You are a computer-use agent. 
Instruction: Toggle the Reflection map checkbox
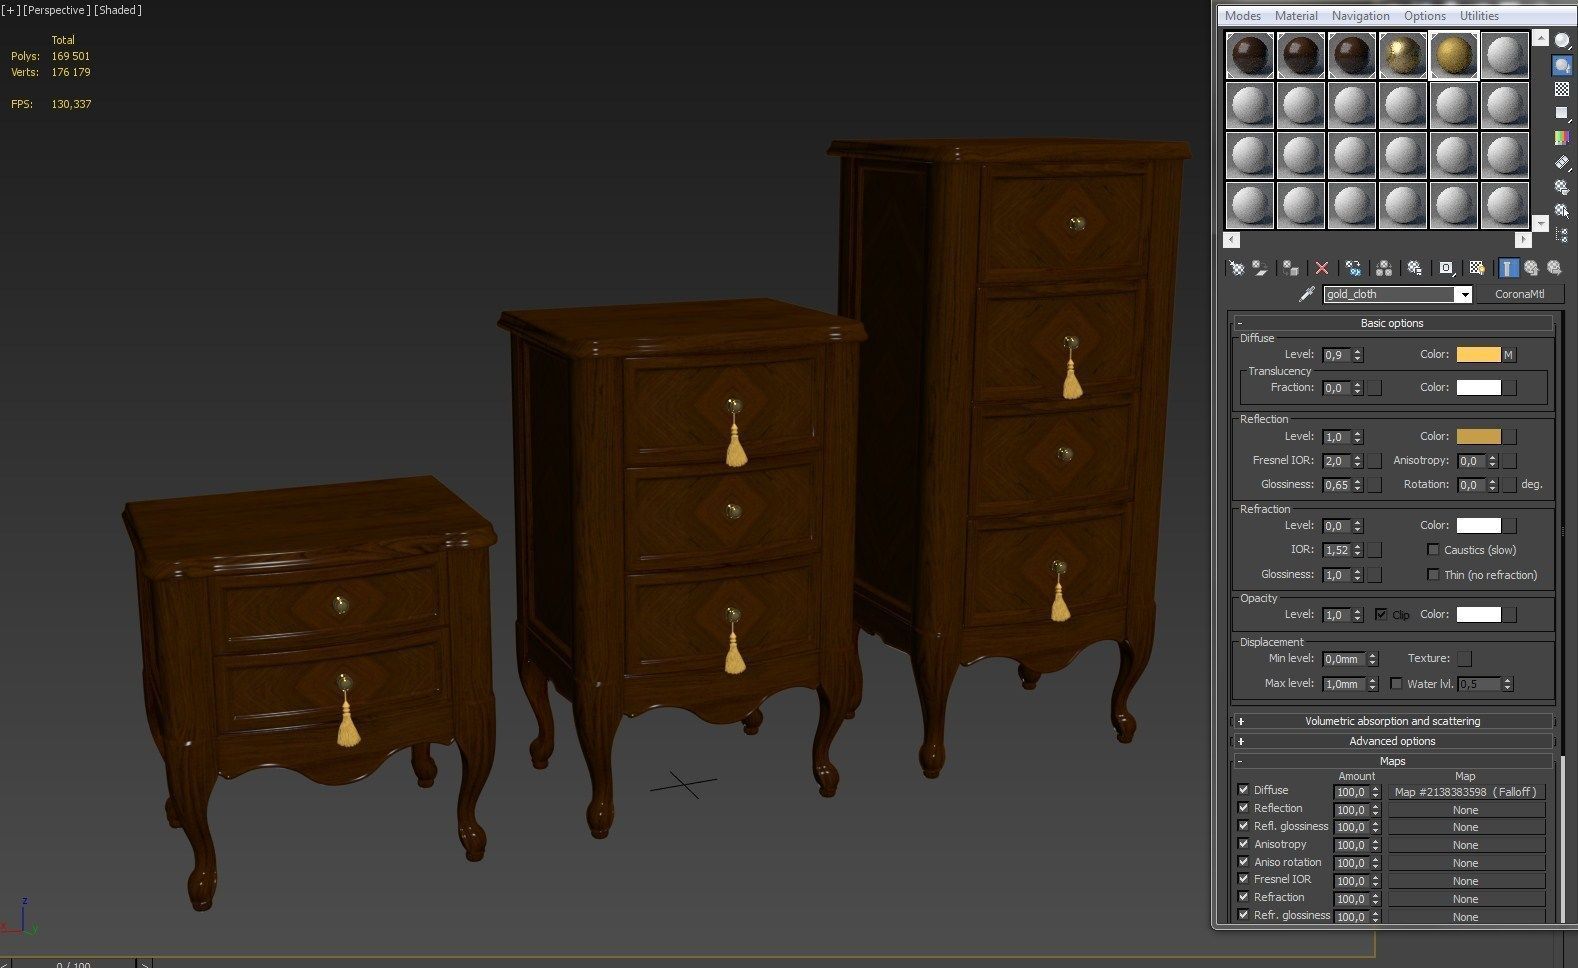1243,808
